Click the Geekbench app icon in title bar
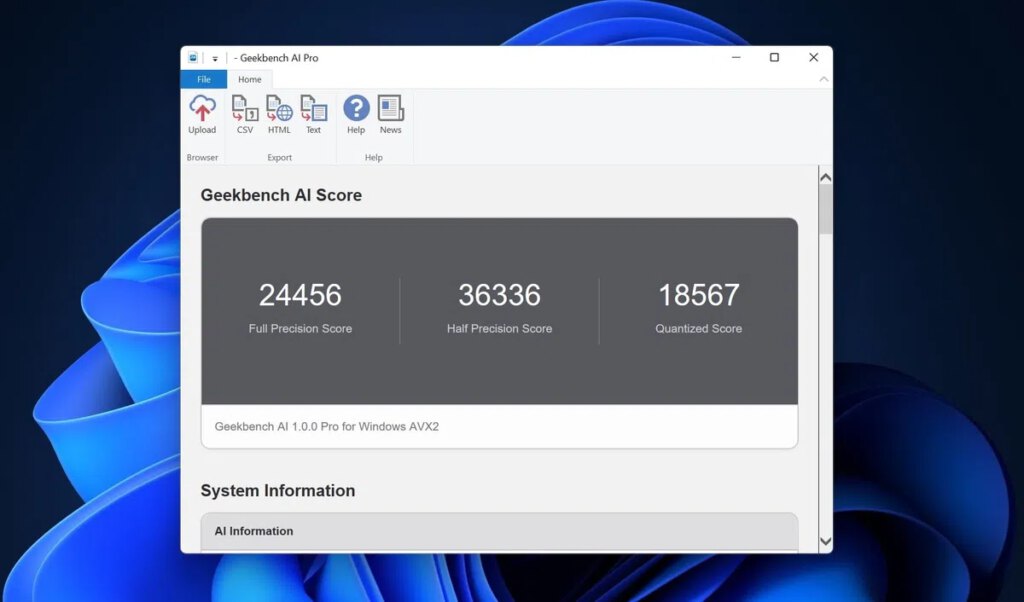The width and height of the screenshot is (1024, 602). coord(194,58)
